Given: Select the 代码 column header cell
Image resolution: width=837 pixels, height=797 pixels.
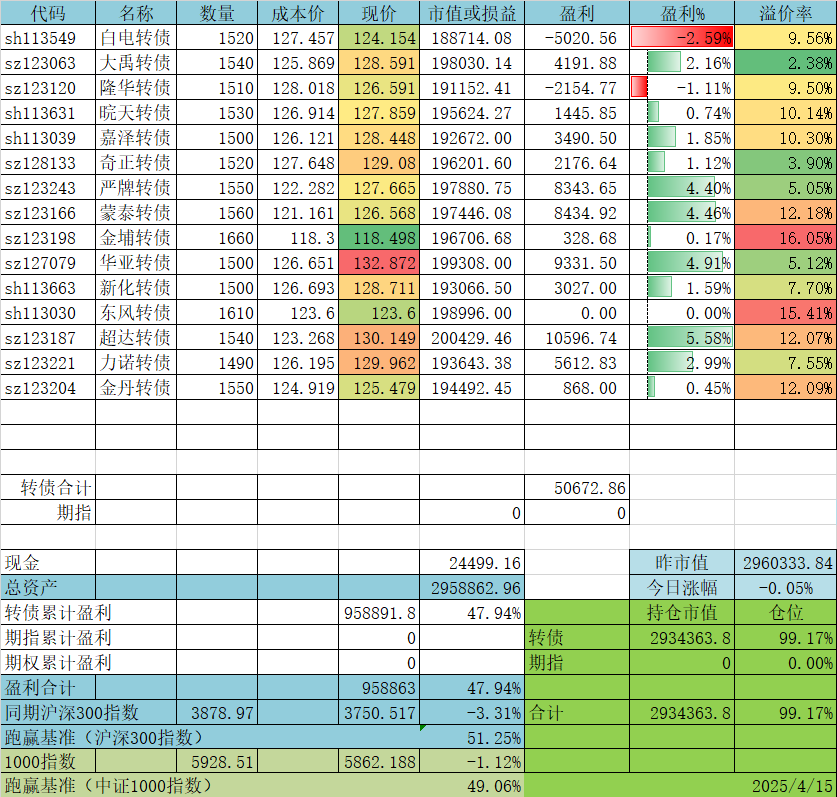Looking at the screenshot, I should 48,13.
